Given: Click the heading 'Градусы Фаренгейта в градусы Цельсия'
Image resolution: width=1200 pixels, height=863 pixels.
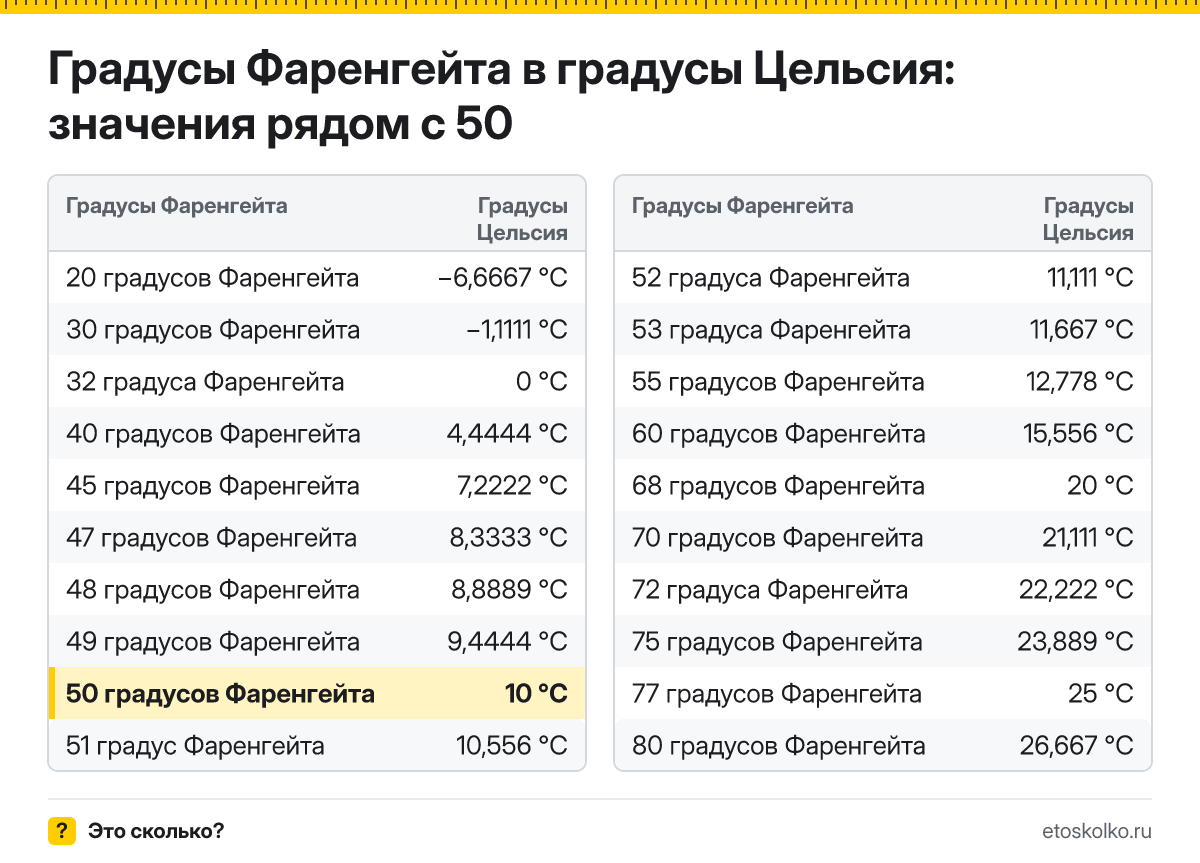Looking at the screenshot, I should point(502,71).
